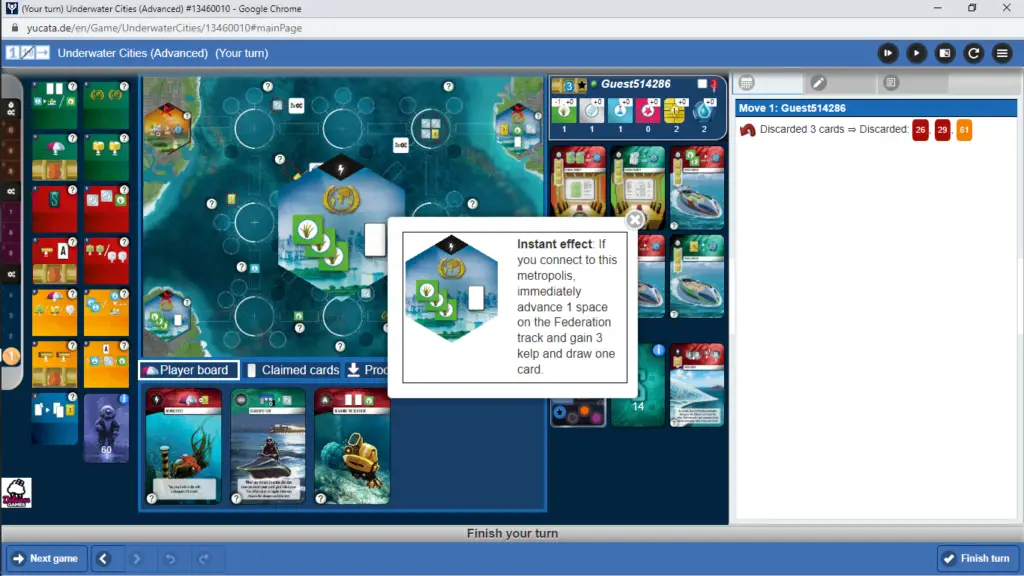Image resolution: width=1024 pixels, height=576 pixels.
Task: Select the jet ski rider hand card
Action: tap(268, 446)
